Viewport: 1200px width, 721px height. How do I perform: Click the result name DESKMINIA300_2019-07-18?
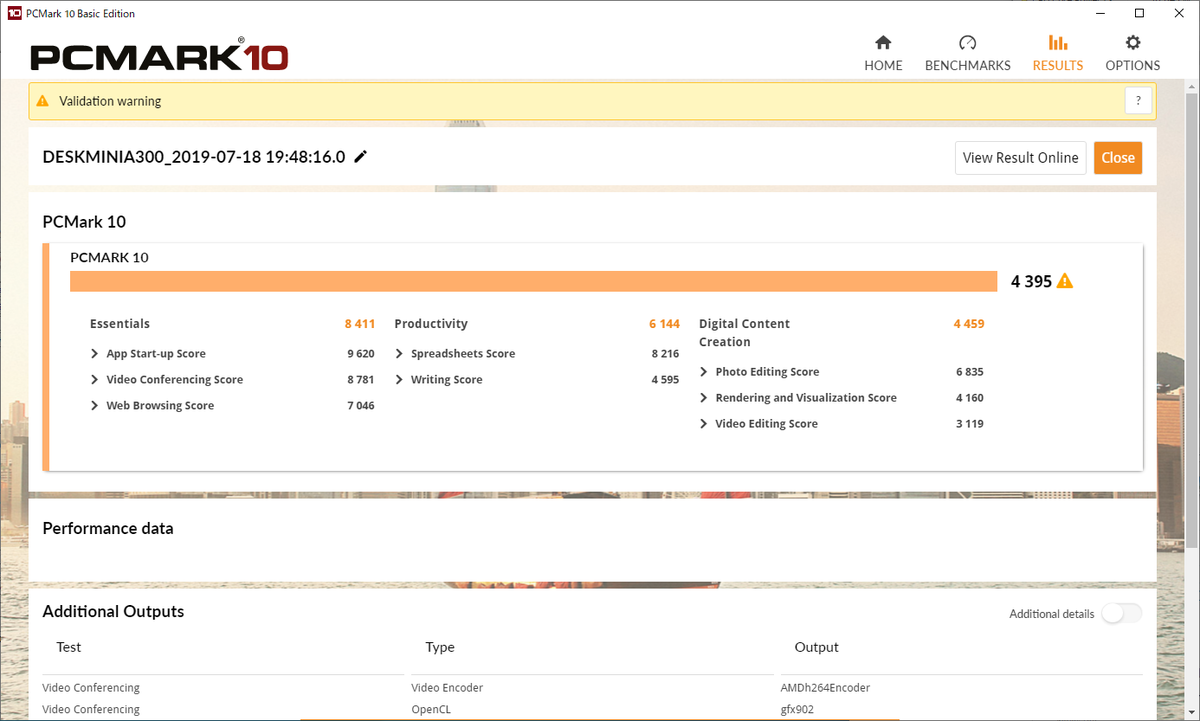[194, 157]
